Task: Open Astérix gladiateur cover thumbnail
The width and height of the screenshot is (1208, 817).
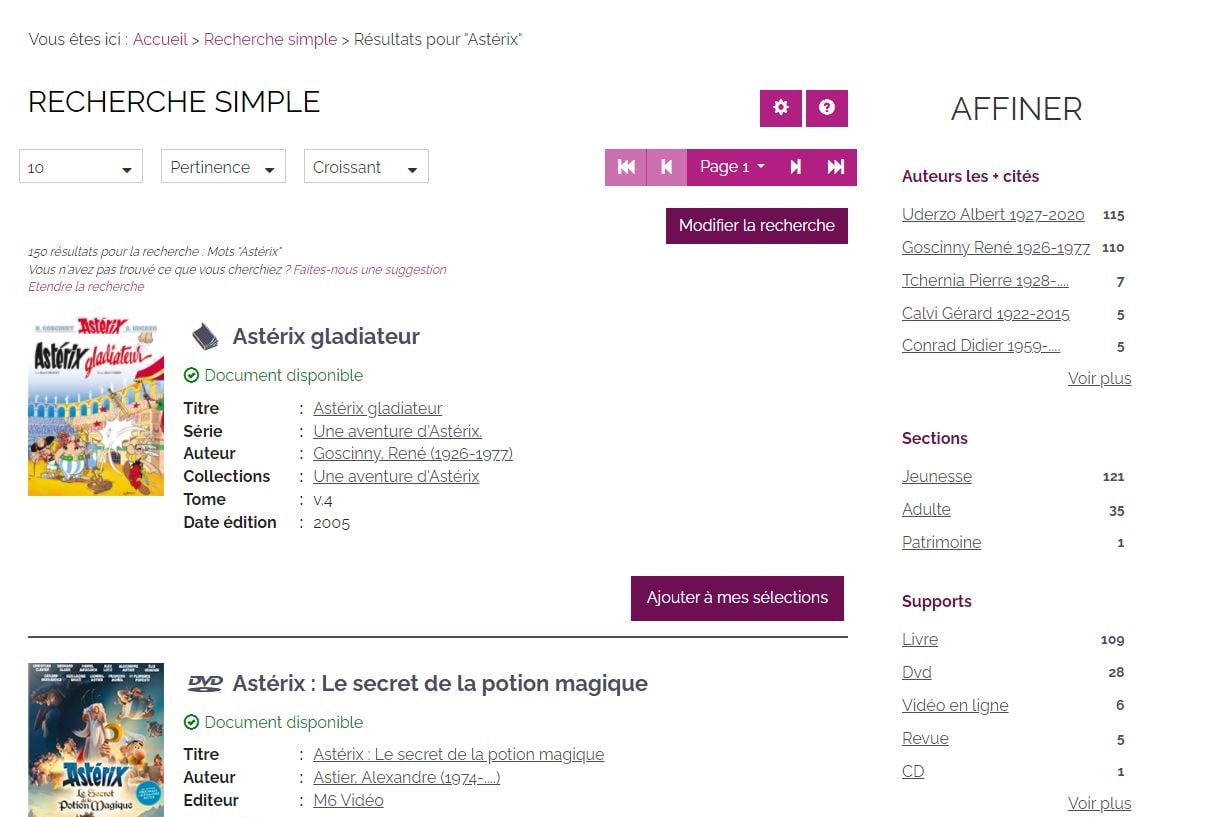Action: click(96, 407)
